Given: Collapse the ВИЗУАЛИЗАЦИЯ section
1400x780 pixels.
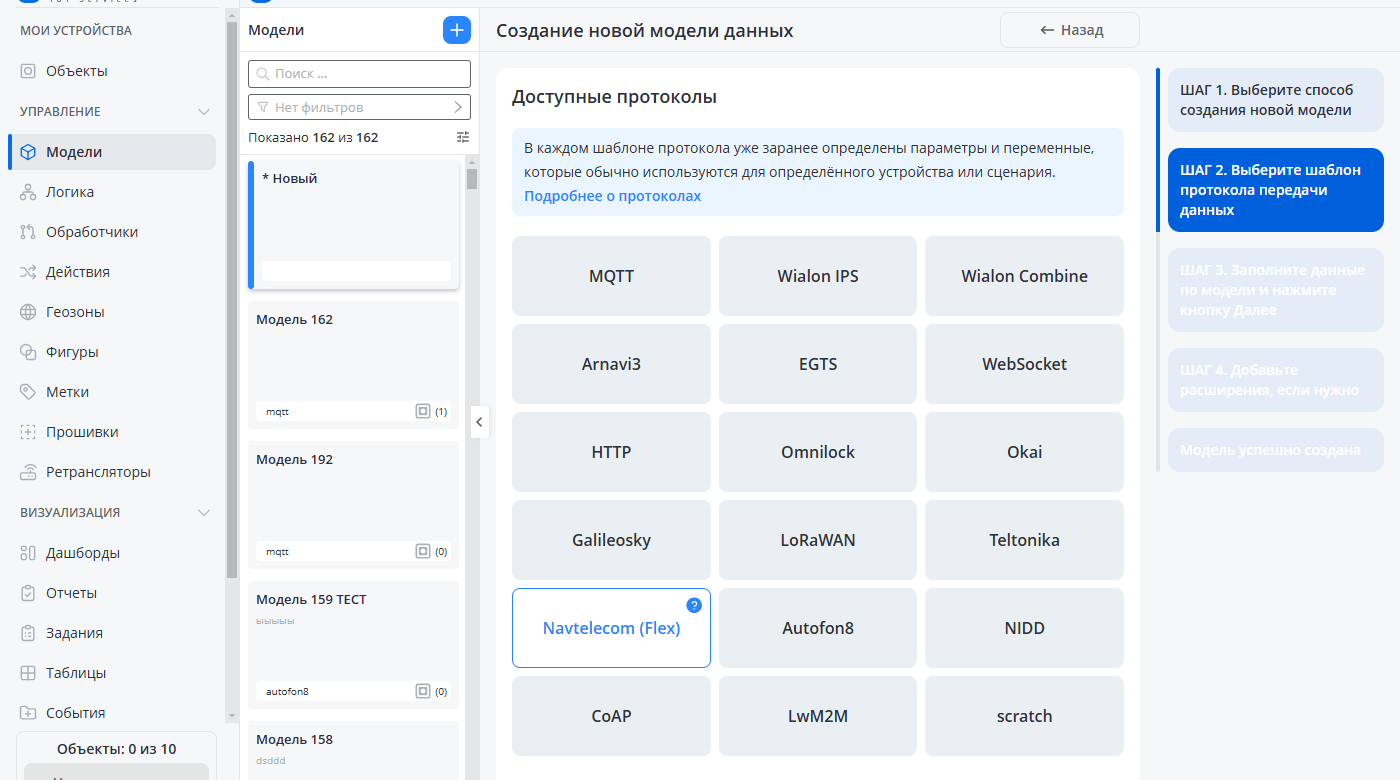Looking at the screenshot, I should pyautogui.click(x=204, y=512).
